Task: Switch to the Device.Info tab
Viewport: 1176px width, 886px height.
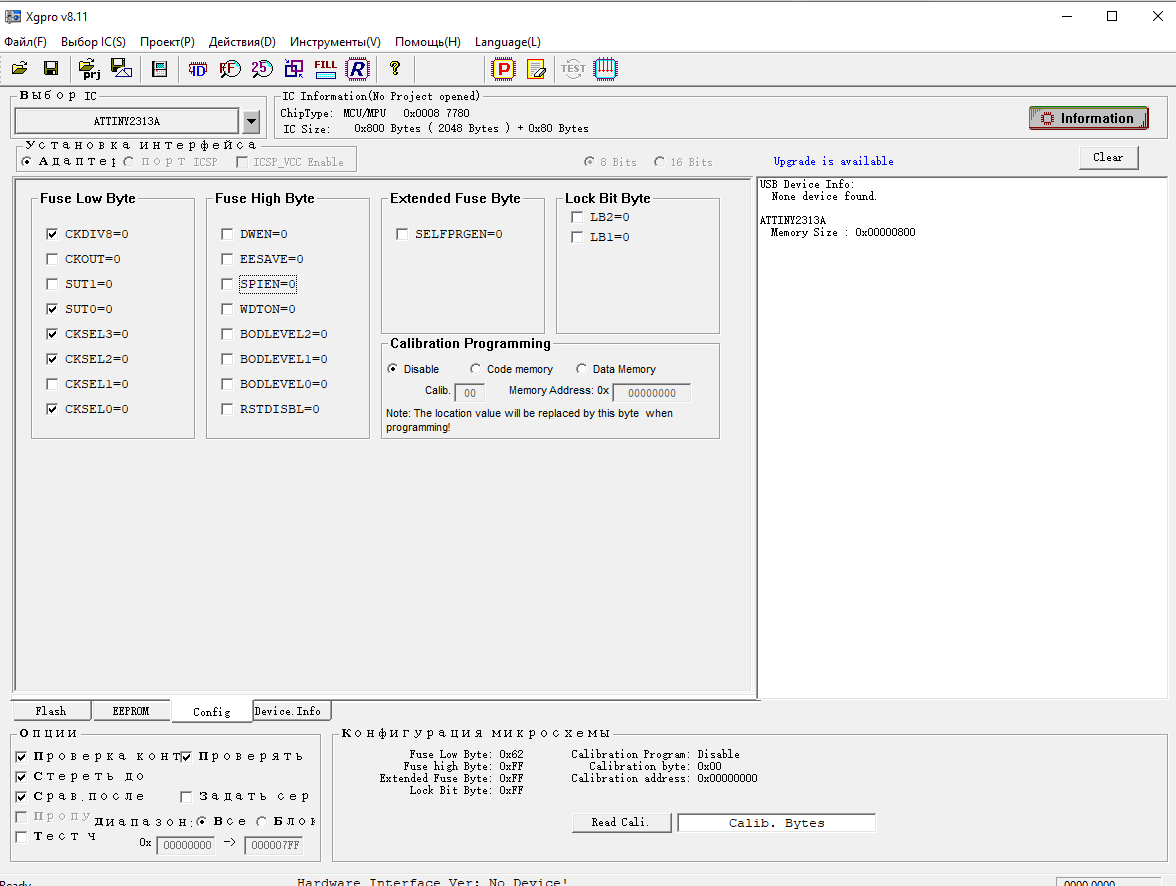Action: point(288,711)
